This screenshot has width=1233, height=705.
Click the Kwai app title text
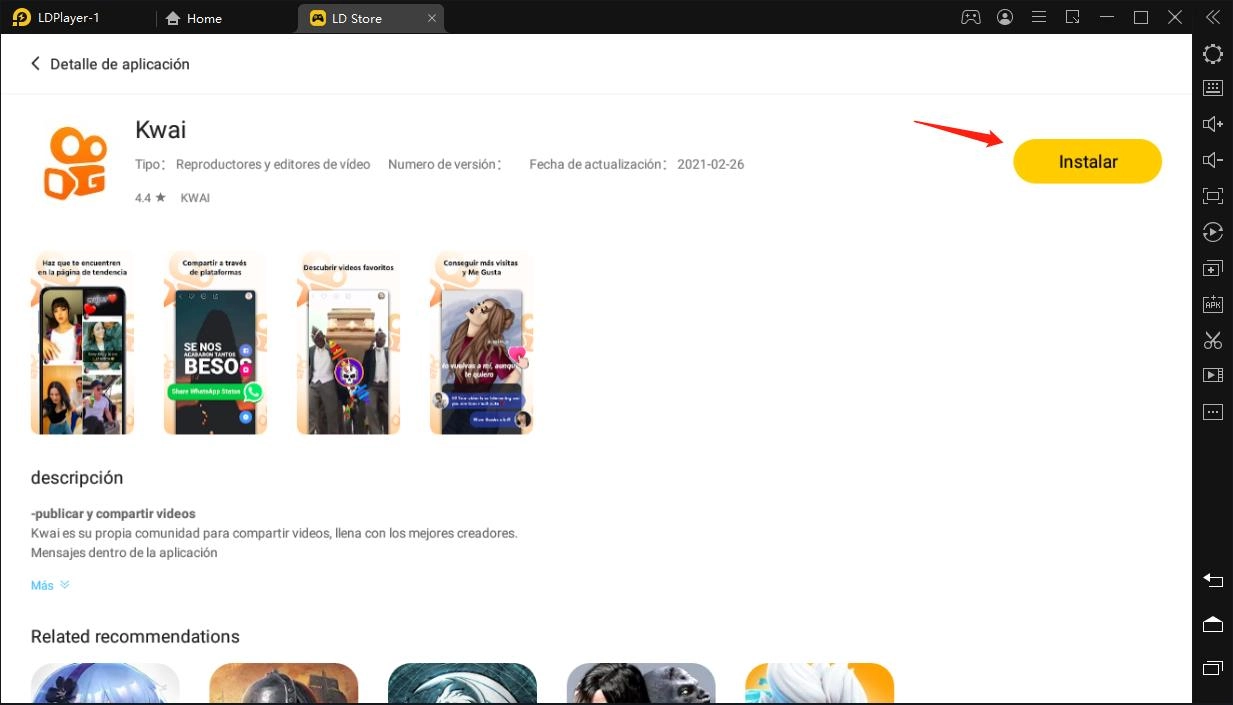point(160,129)
